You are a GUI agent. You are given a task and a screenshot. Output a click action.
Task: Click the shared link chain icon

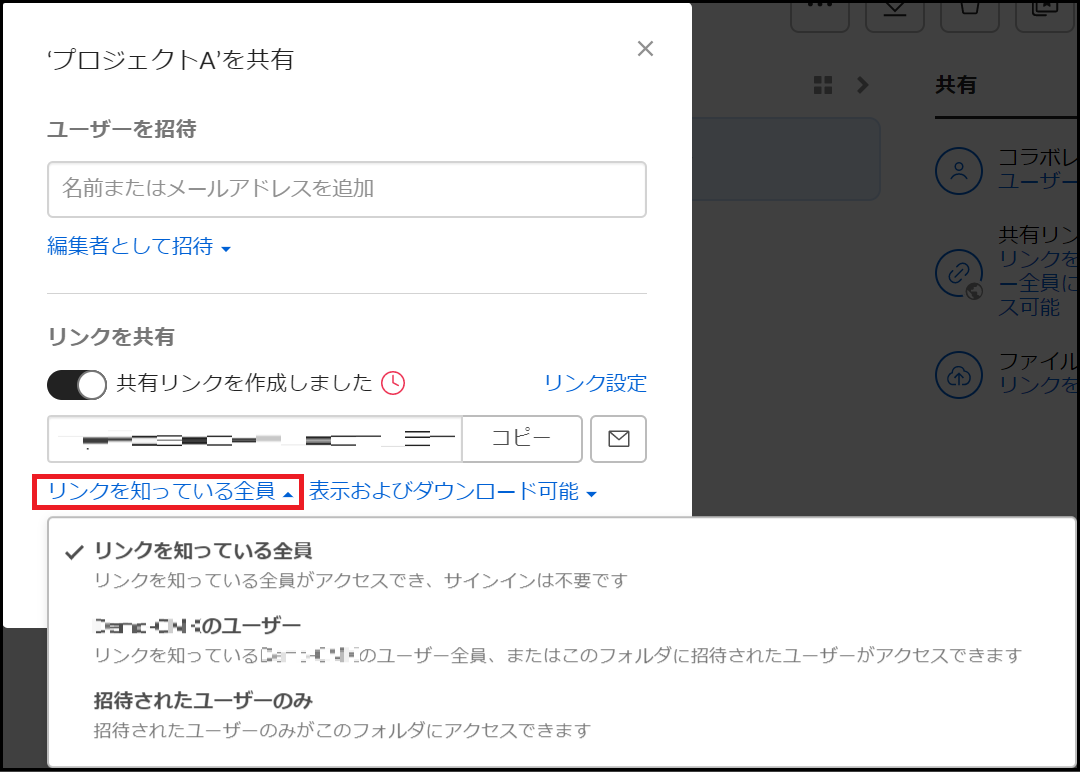(959, 273)
